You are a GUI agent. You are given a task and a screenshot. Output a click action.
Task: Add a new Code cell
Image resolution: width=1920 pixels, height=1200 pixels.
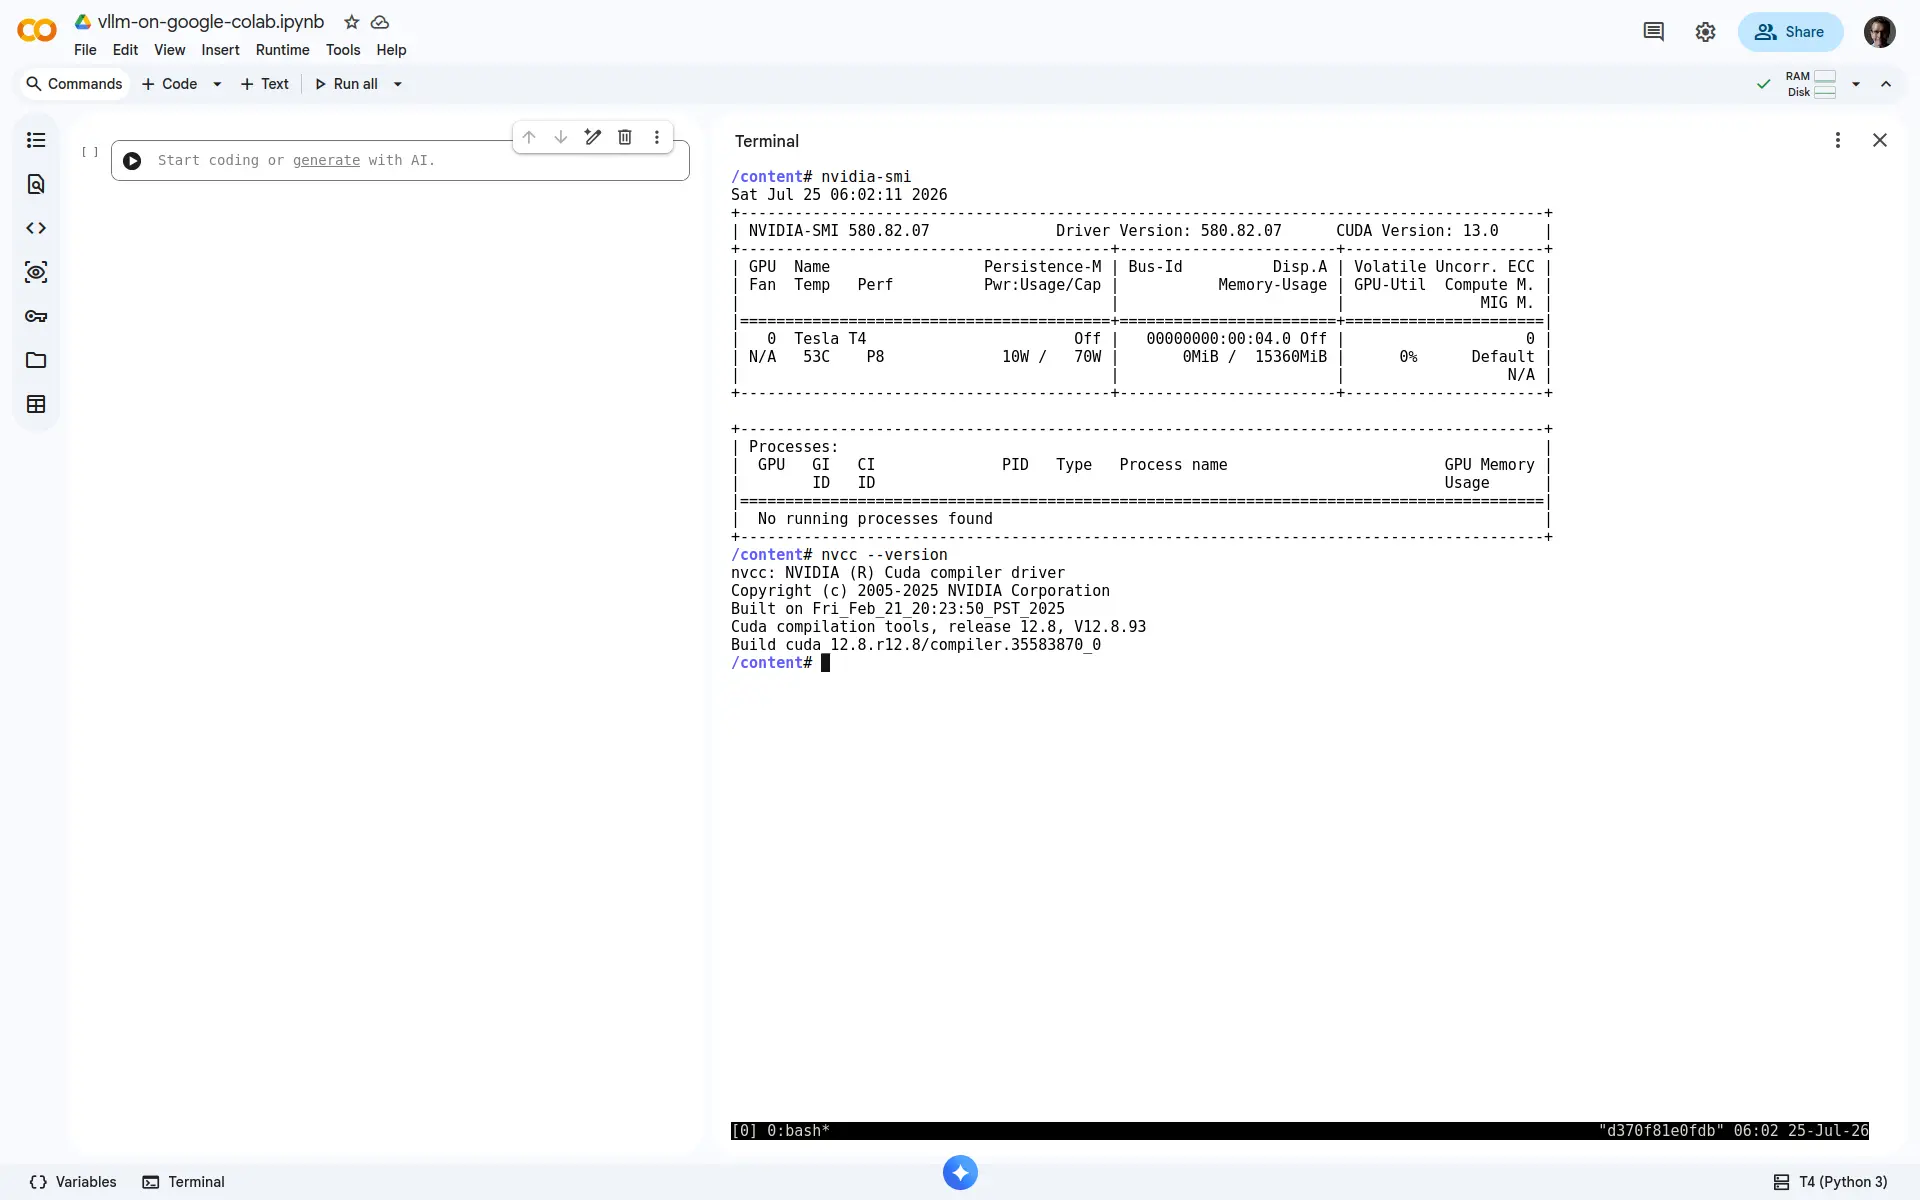(170, 84)
